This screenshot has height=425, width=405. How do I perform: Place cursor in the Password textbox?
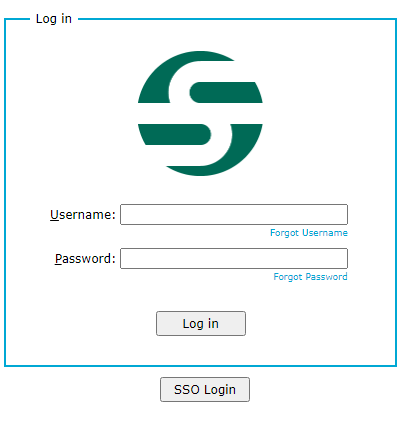pyautogui.click(x=234, y=258)
